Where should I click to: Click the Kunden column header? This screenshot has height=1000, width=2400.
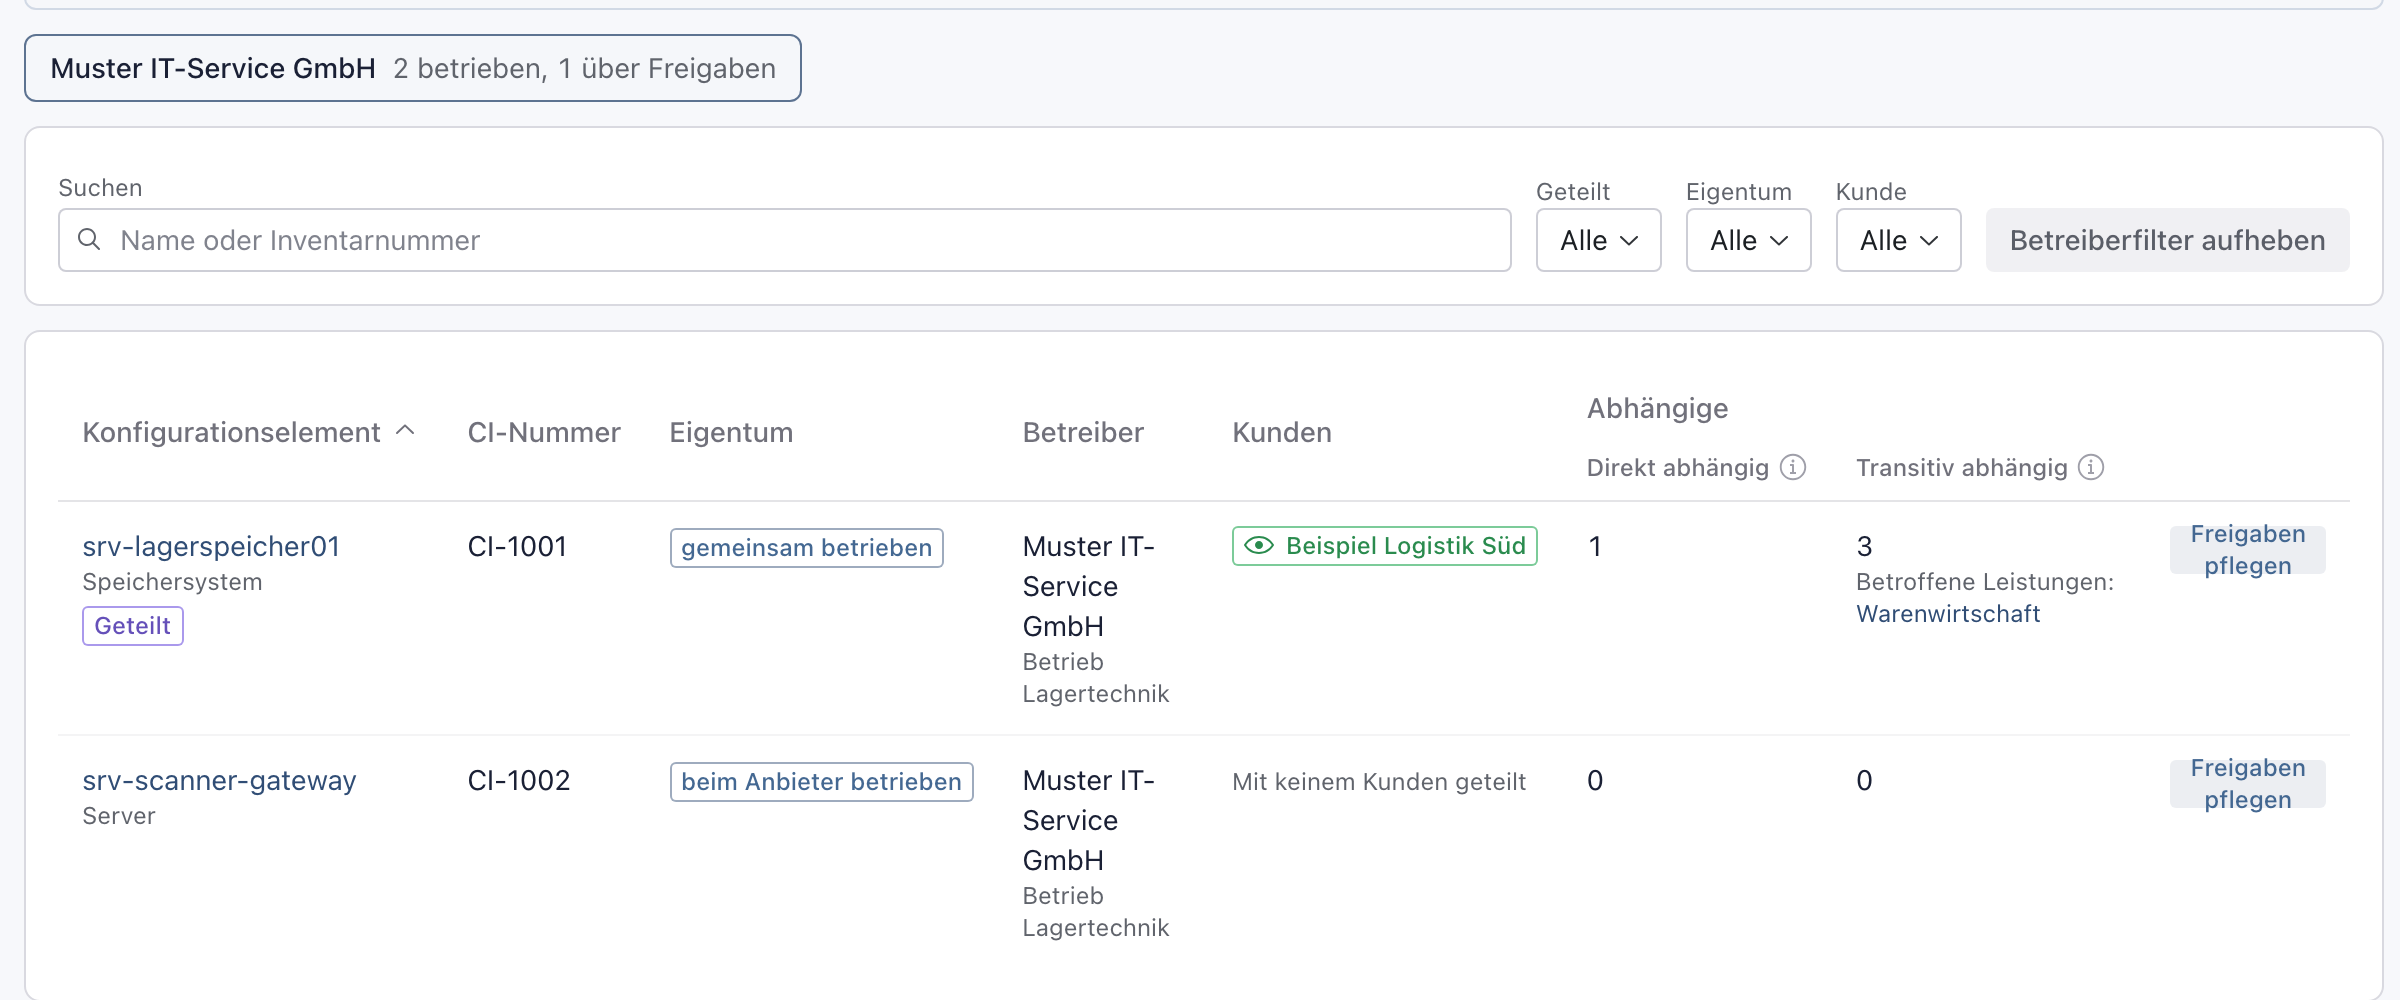click(x=1282, y=432)
